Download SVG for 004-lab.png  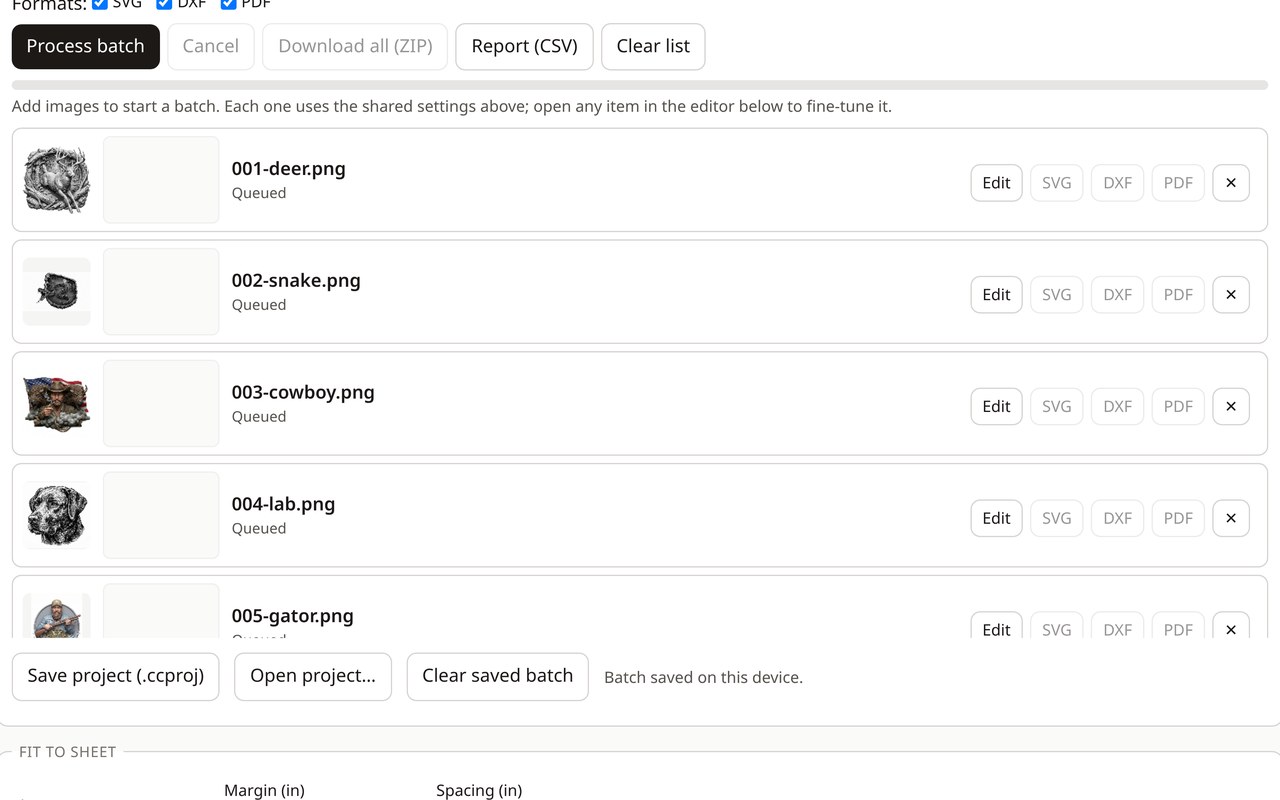tap(1057, 519)
